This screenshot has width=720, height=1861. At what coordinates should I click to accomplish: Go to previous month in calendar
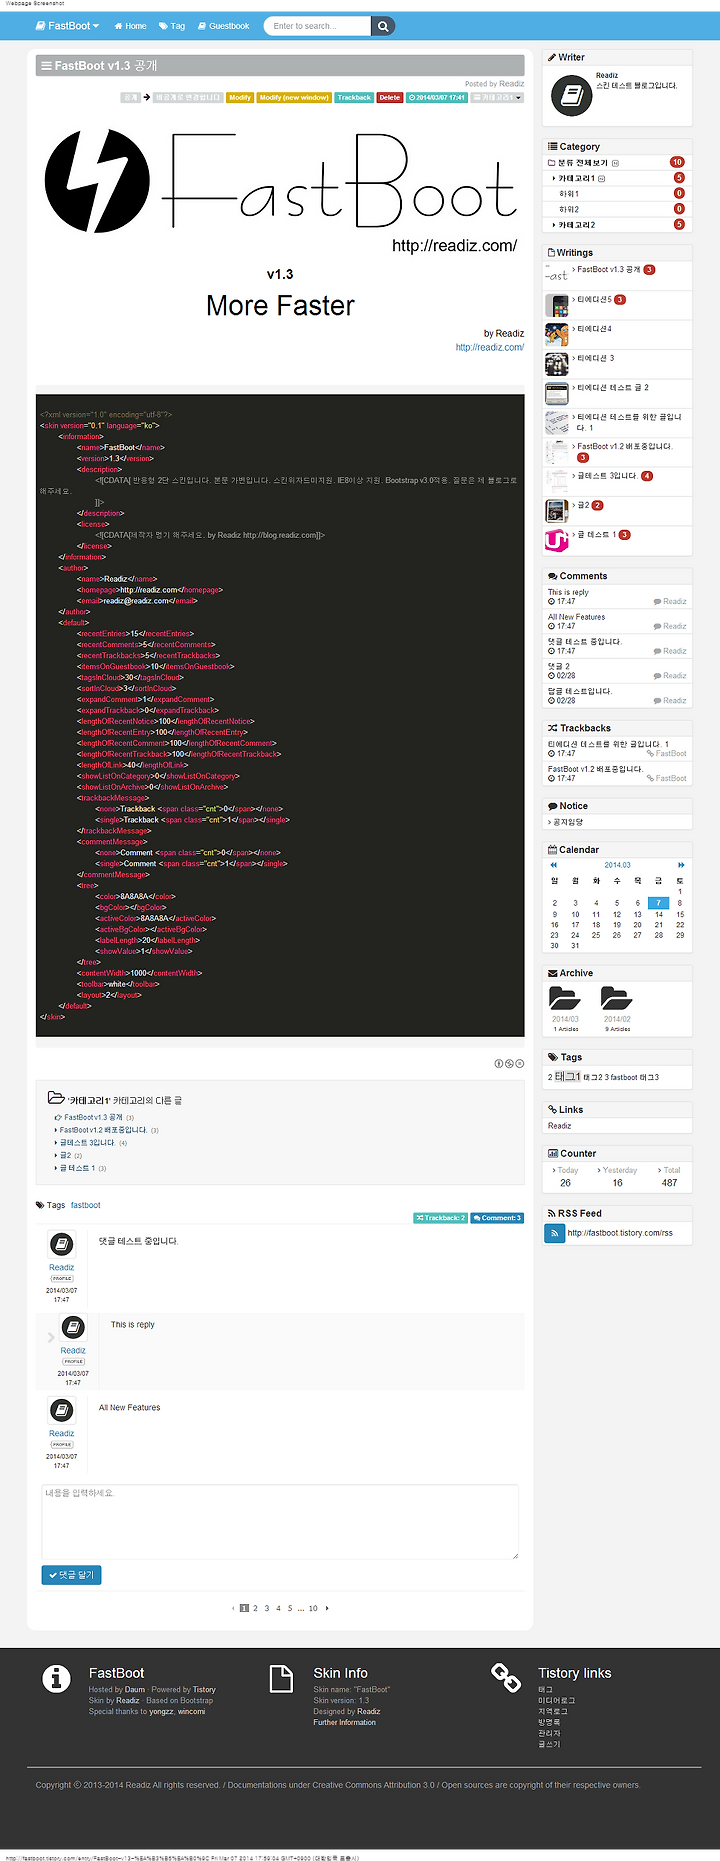click(x=554, y=865)
